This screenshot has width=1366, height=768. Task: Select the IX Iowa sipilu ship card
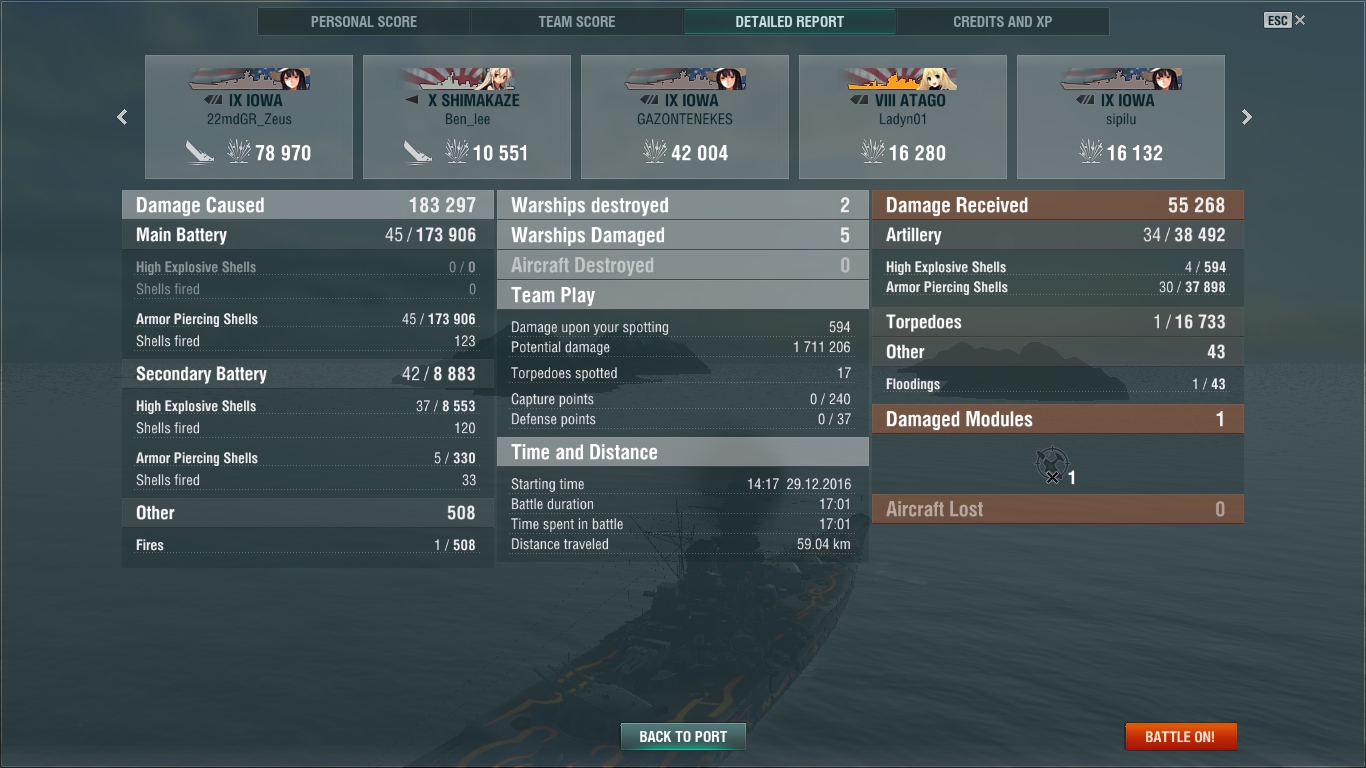[1121, 117]
